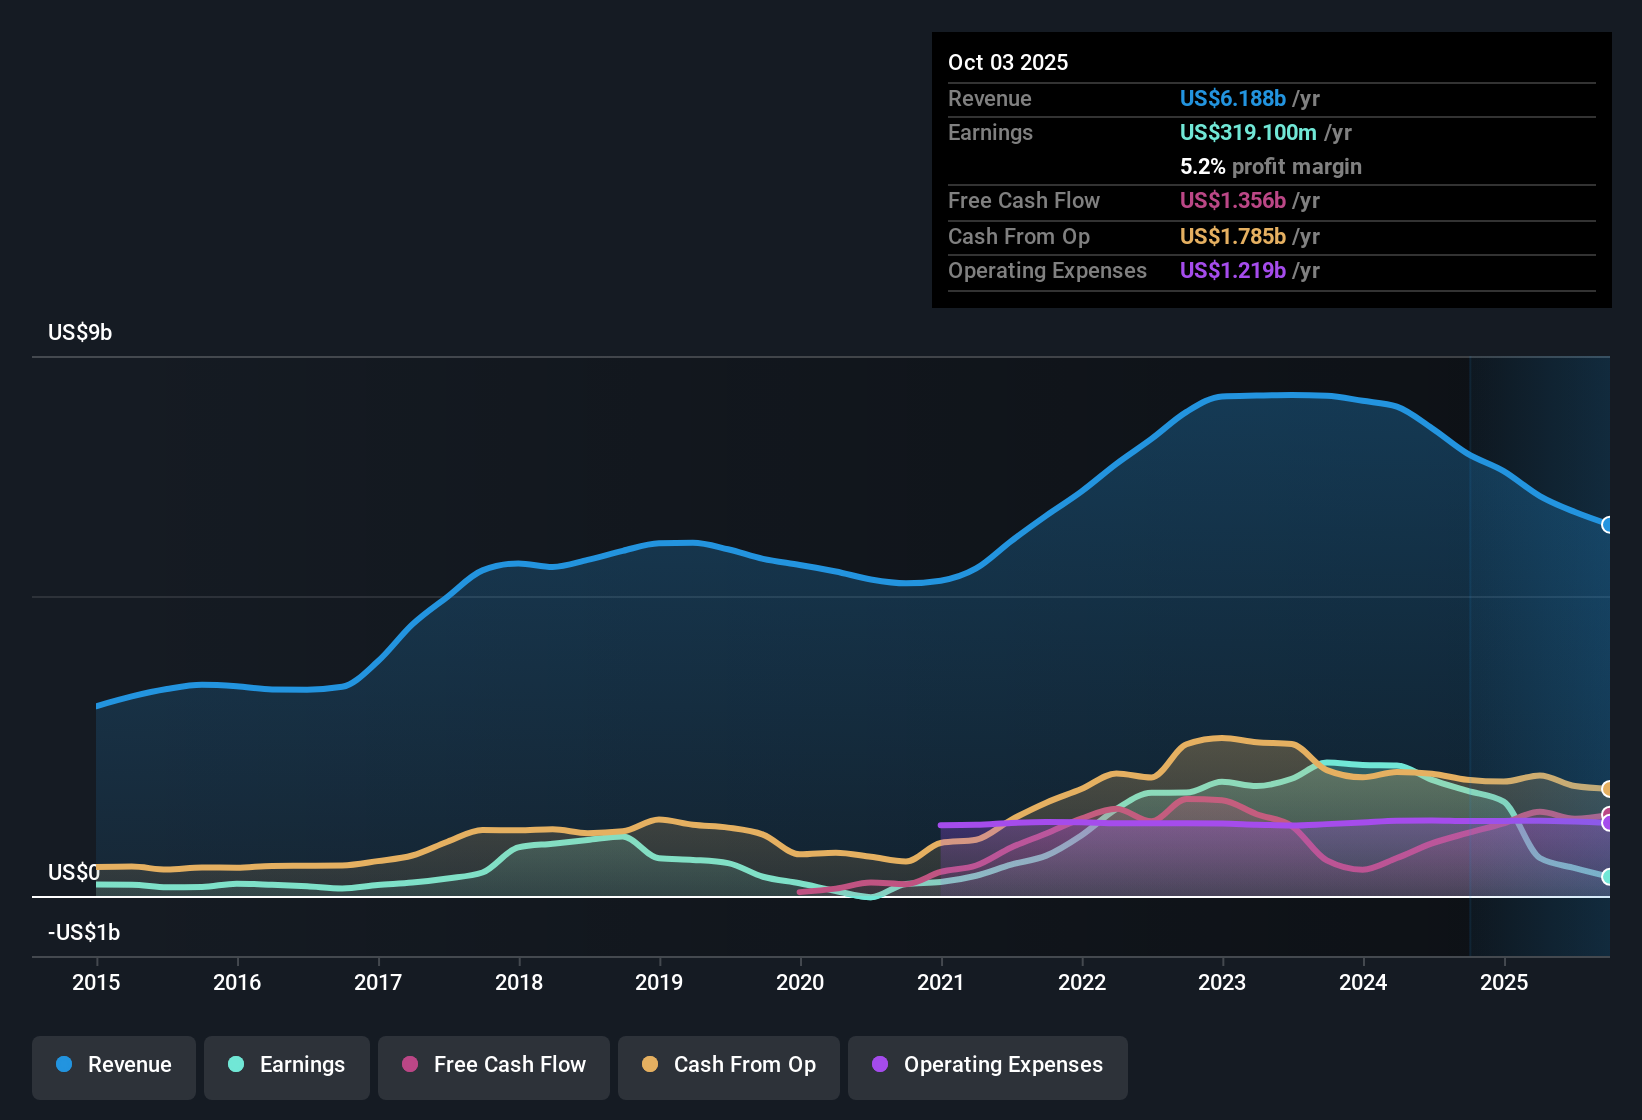
Task: Select the Revenue endpoint marker on the chart
Action: pyautogui.click(x=1608, y=525)
